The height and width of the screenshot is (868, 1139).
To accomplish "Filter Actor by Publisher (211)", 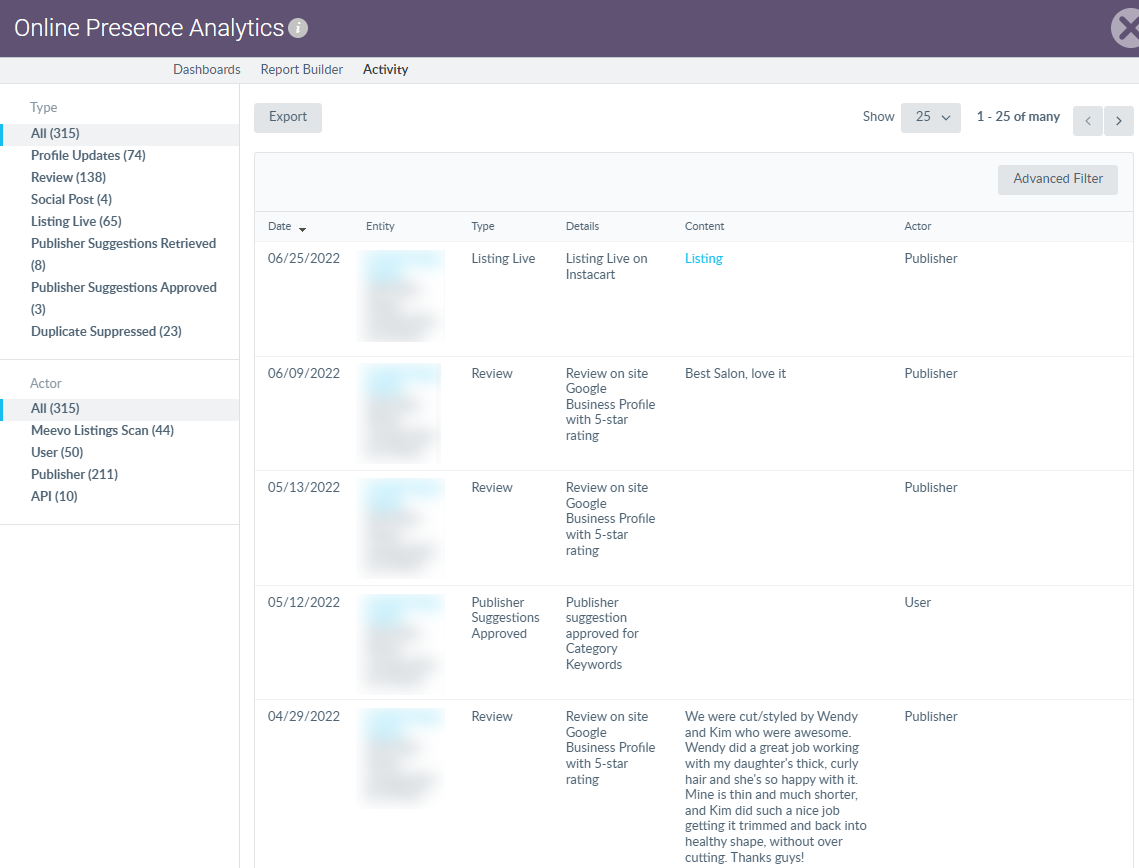I will tap(74, 474).
